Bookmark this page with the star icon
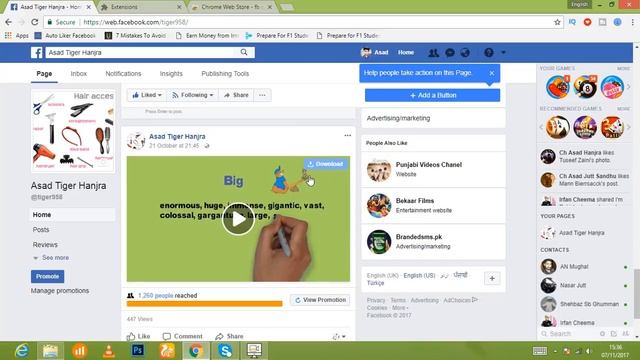Viewport: 640px width, 360px height. [557, 22]
